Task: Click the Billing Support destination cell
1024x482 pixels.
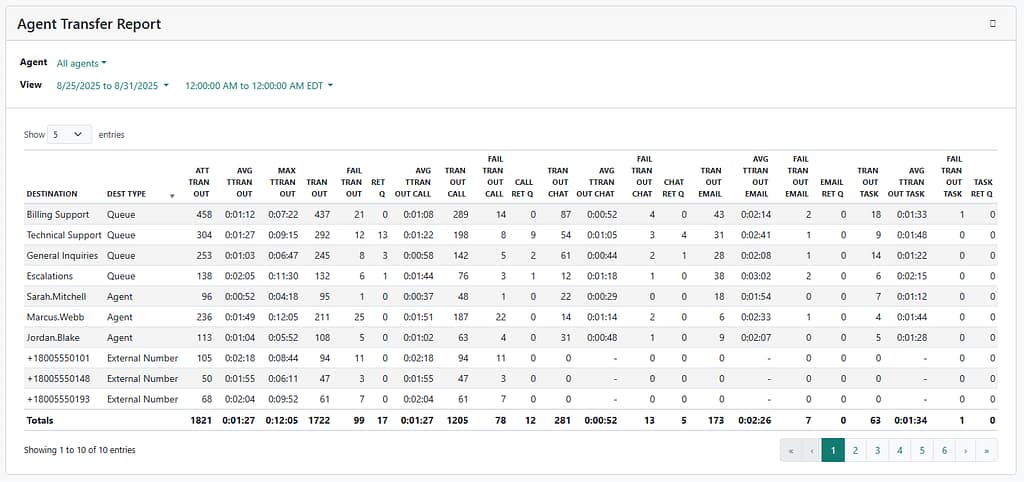Action: coord(57,214)
